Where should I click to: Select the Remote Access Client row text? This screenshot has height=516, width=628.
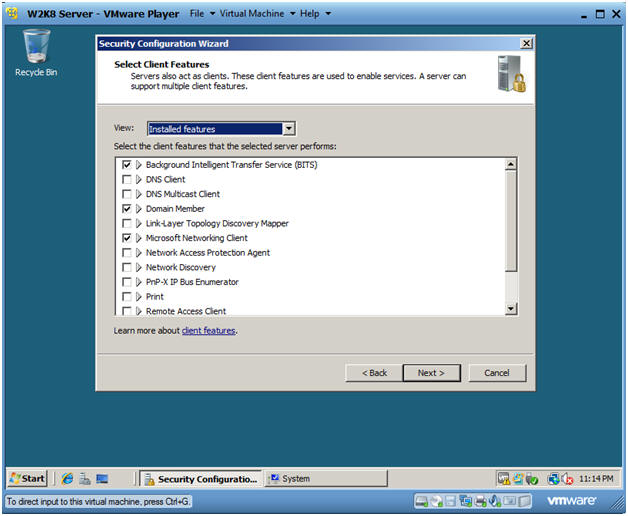(186, 311)
